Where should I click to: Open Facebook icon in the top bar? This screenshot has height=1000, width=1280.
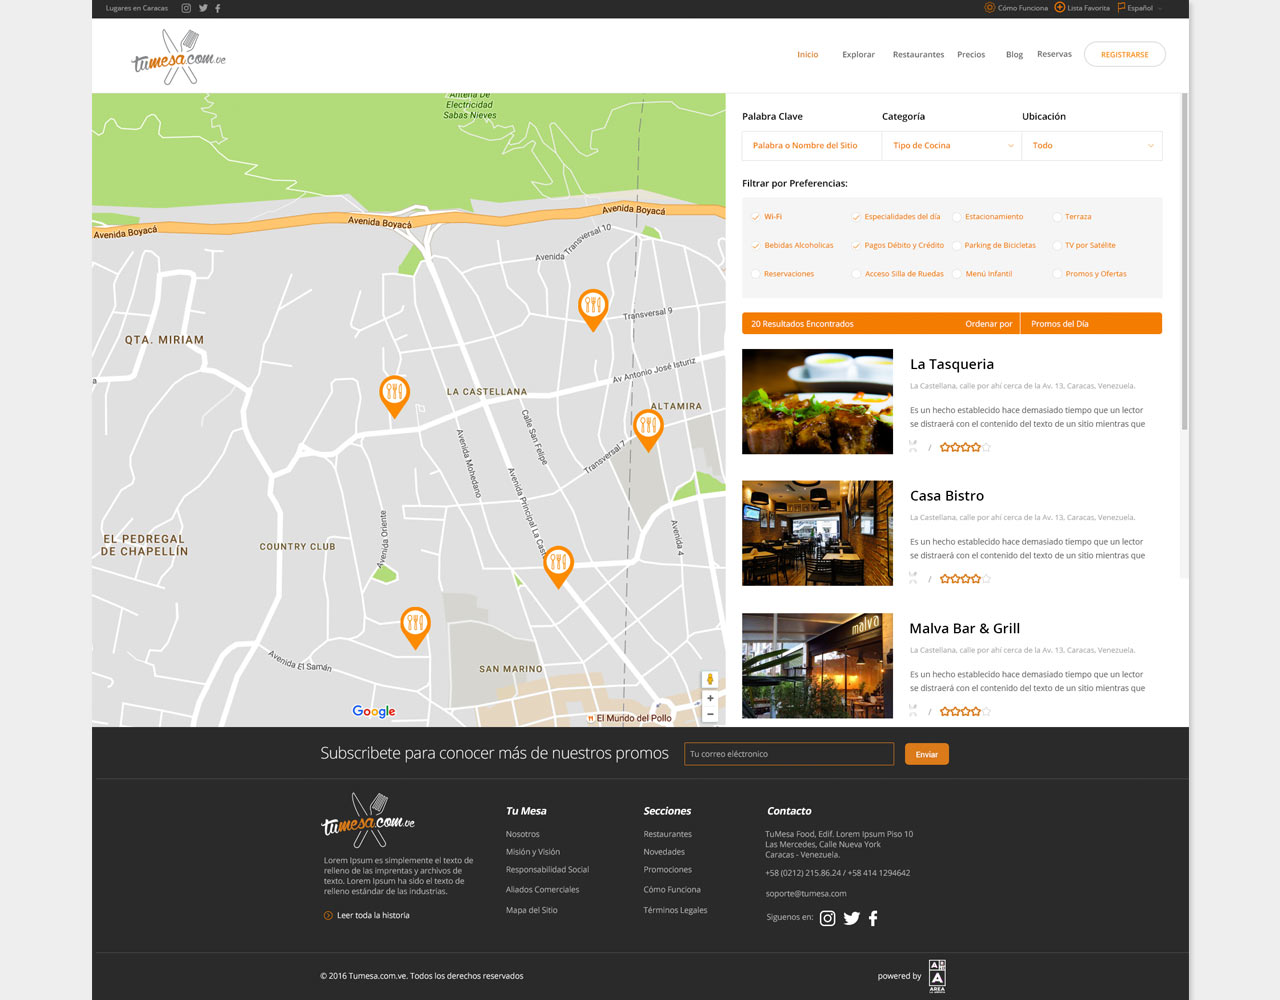218,8
